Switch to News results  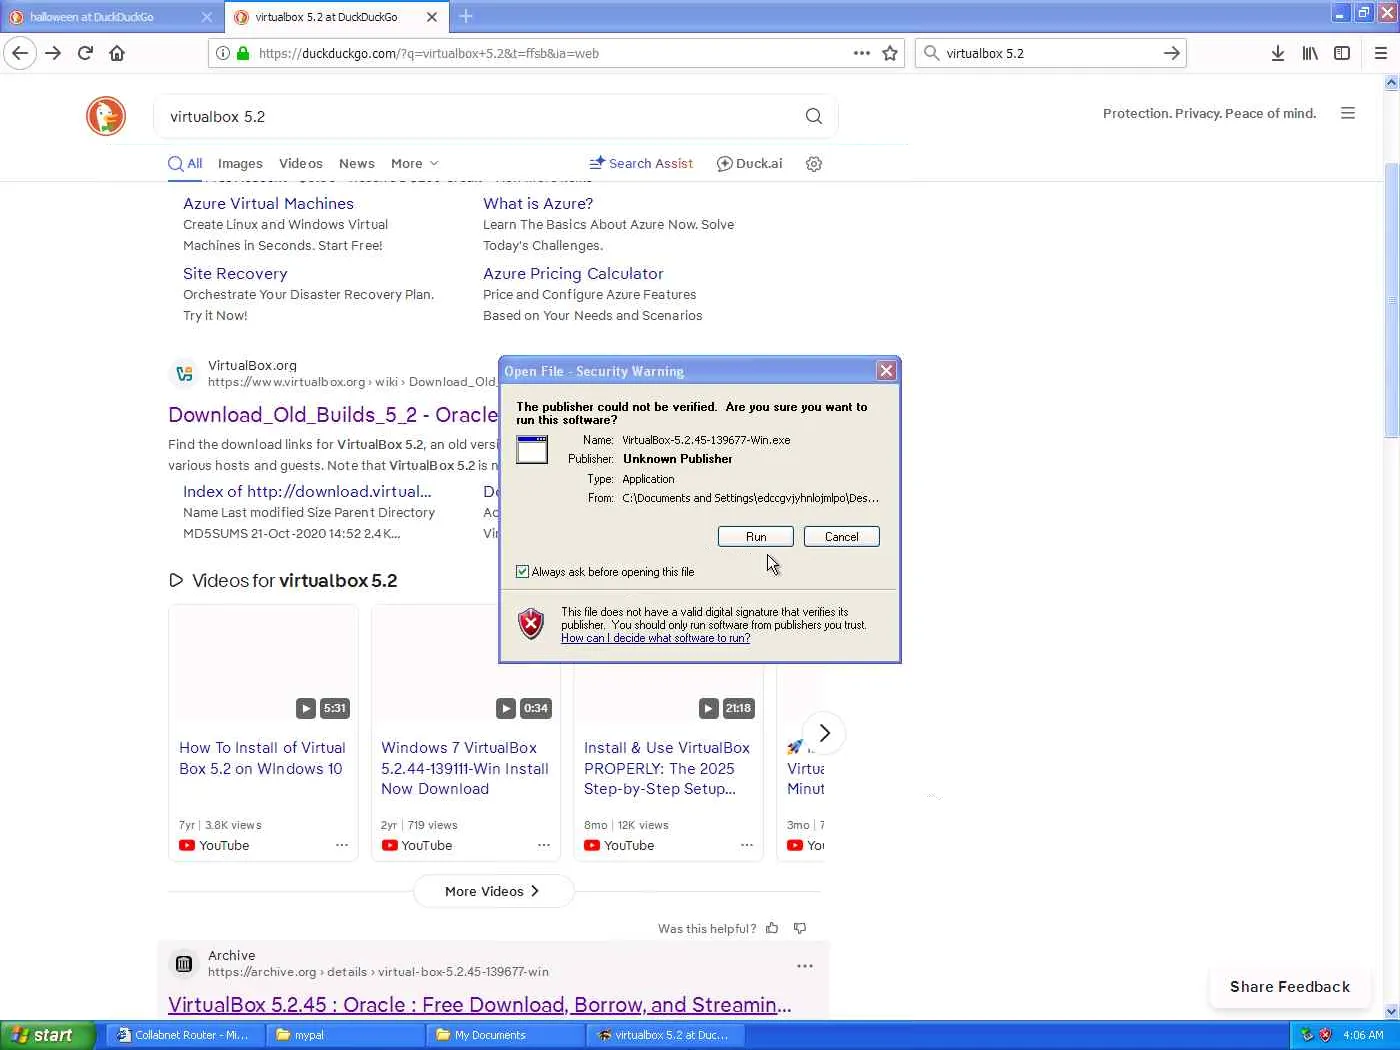pyautogui.click(x=357, y=164)
